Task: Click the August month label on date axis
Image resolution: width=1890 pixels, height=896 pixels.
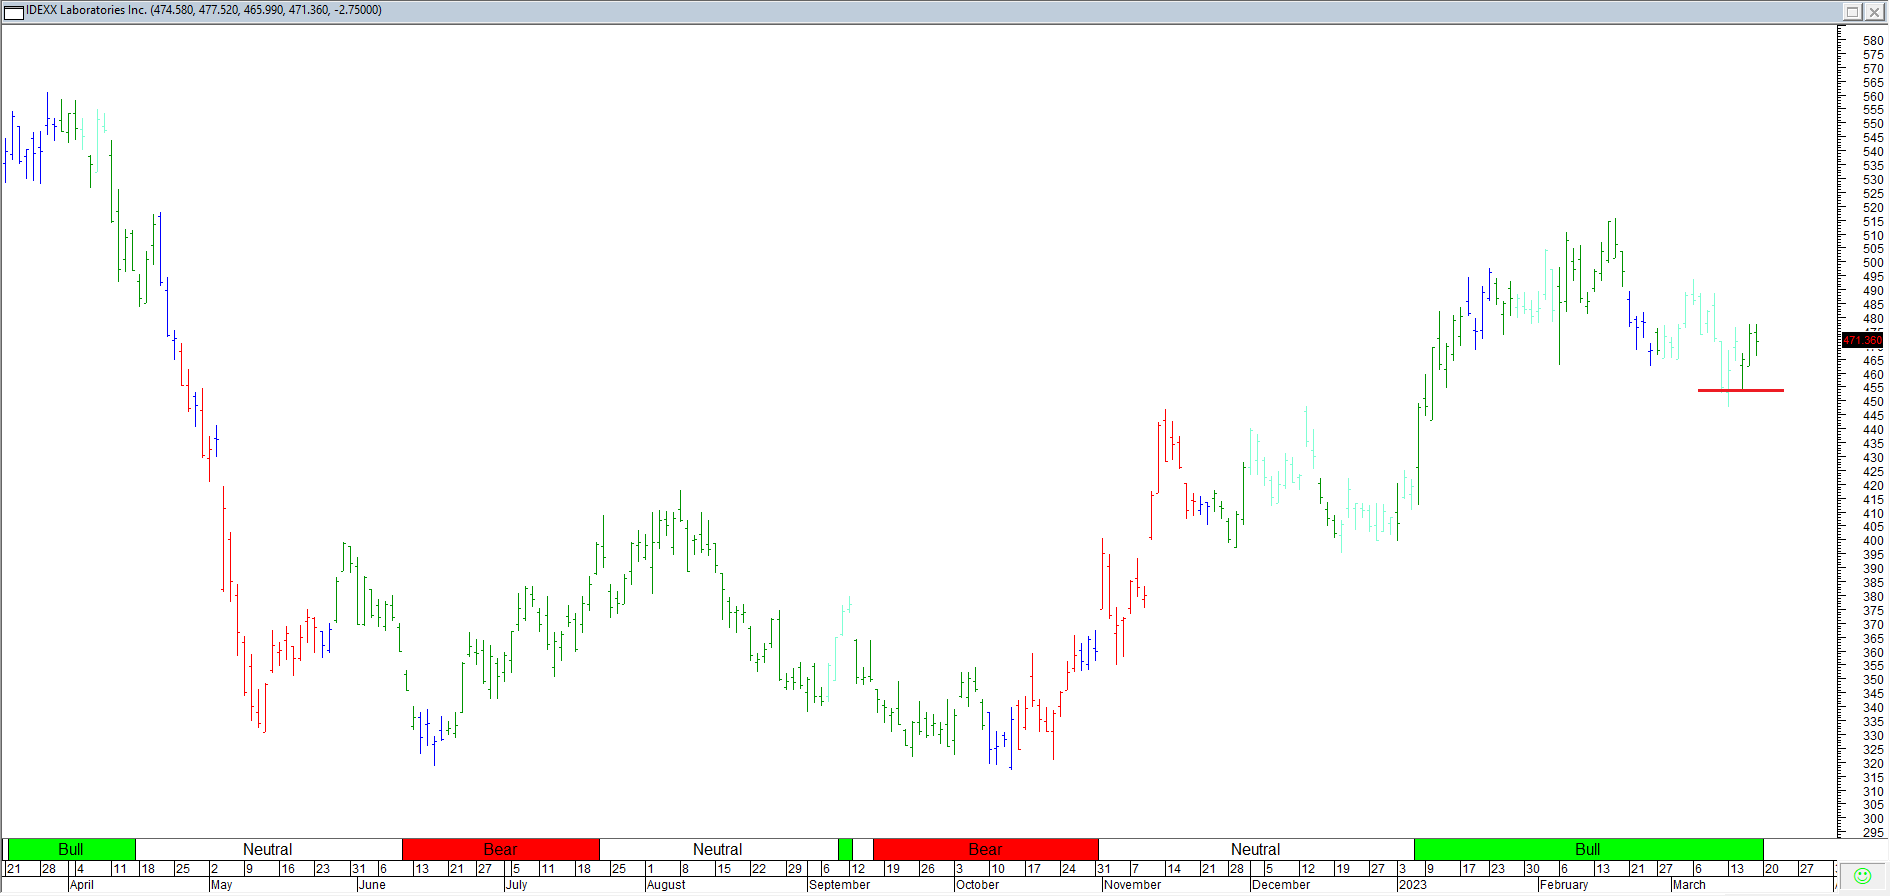Action: (x=666, y=885)
